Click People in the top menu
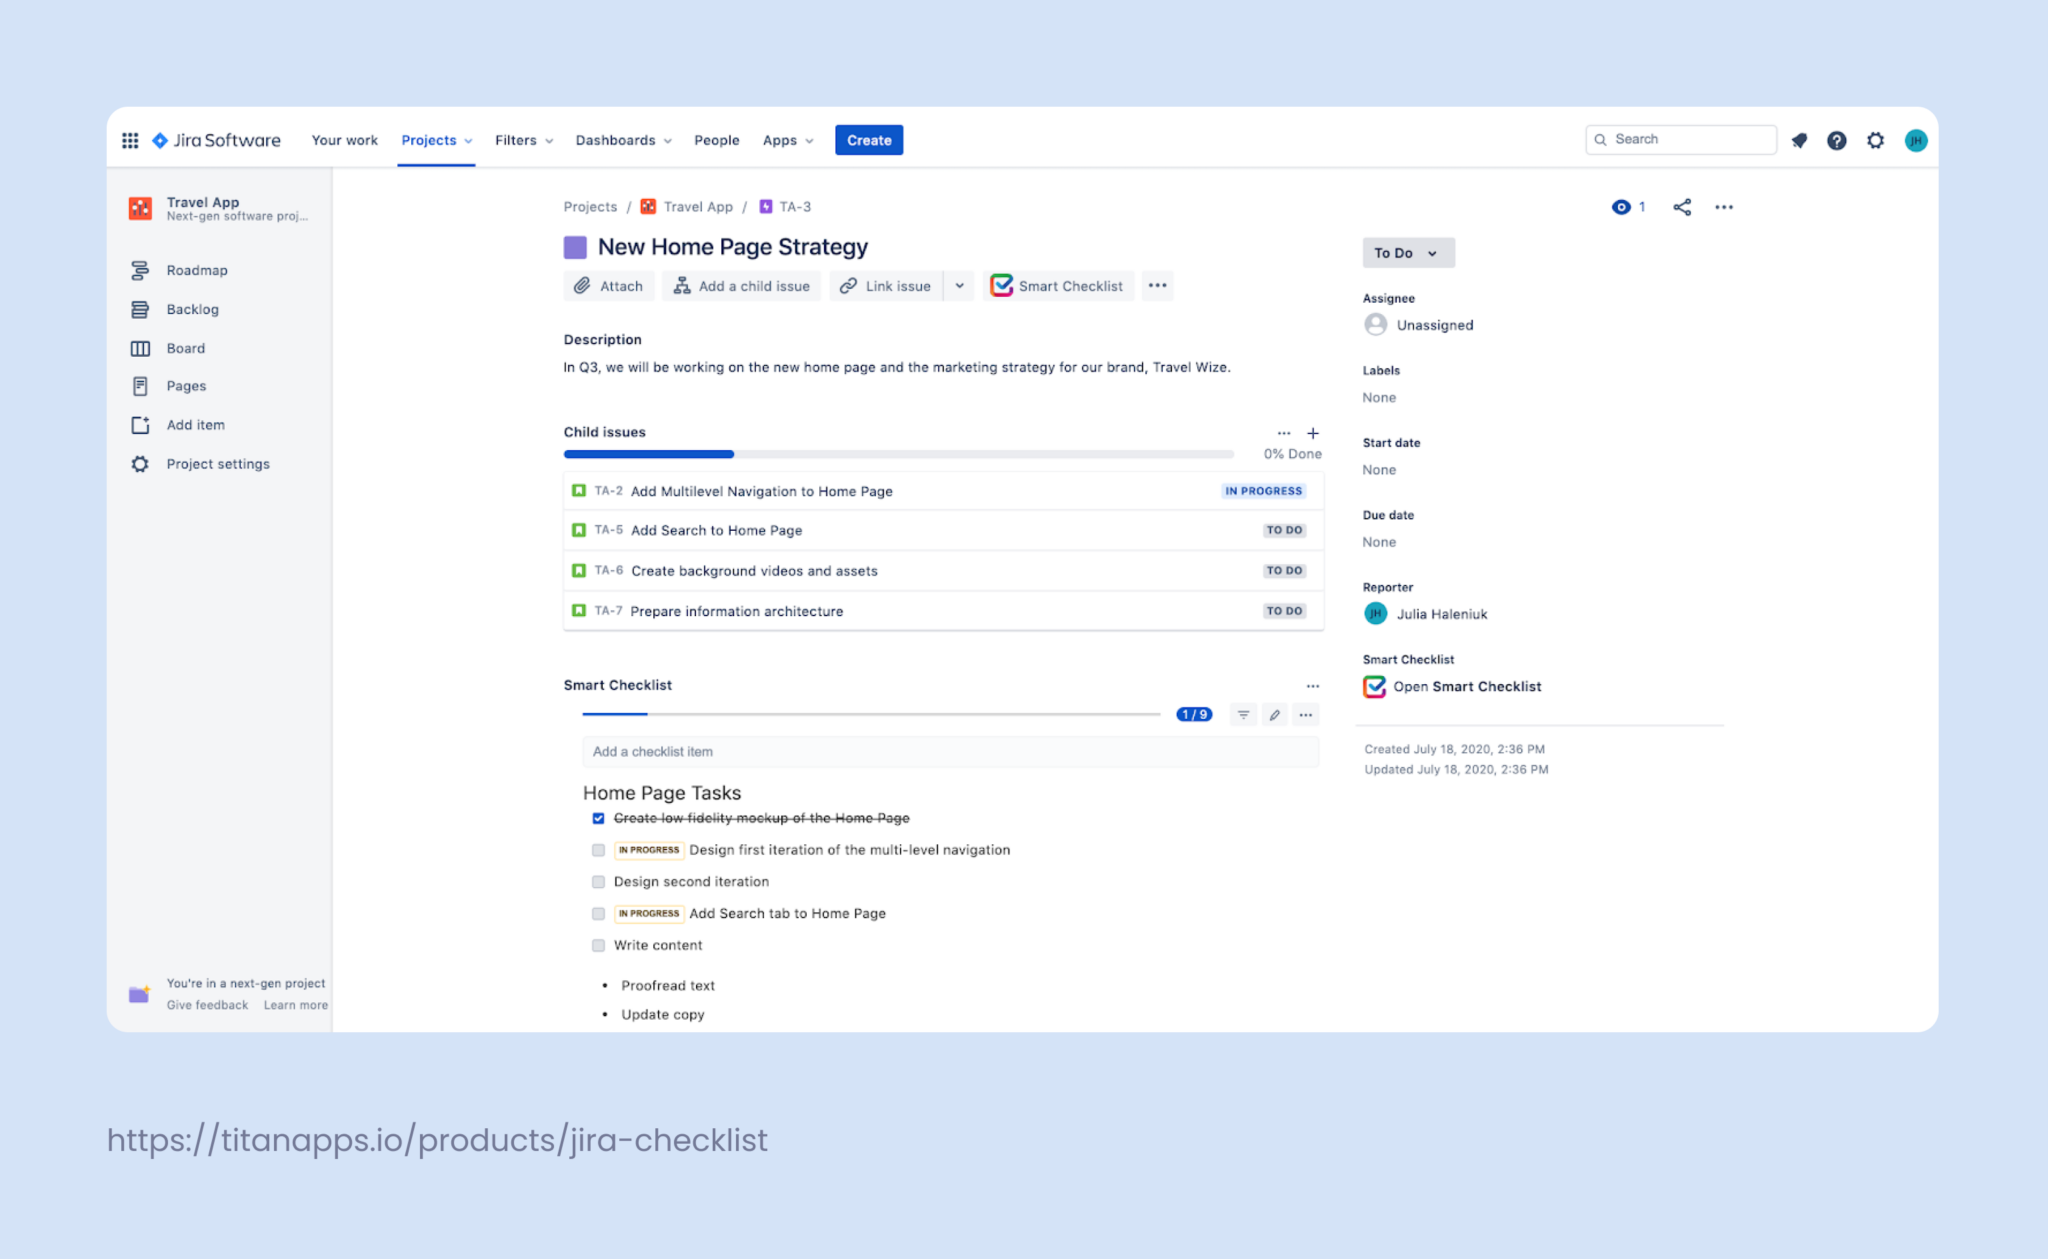Viewport: 2048px width, 1259px height. click(716, 140)
